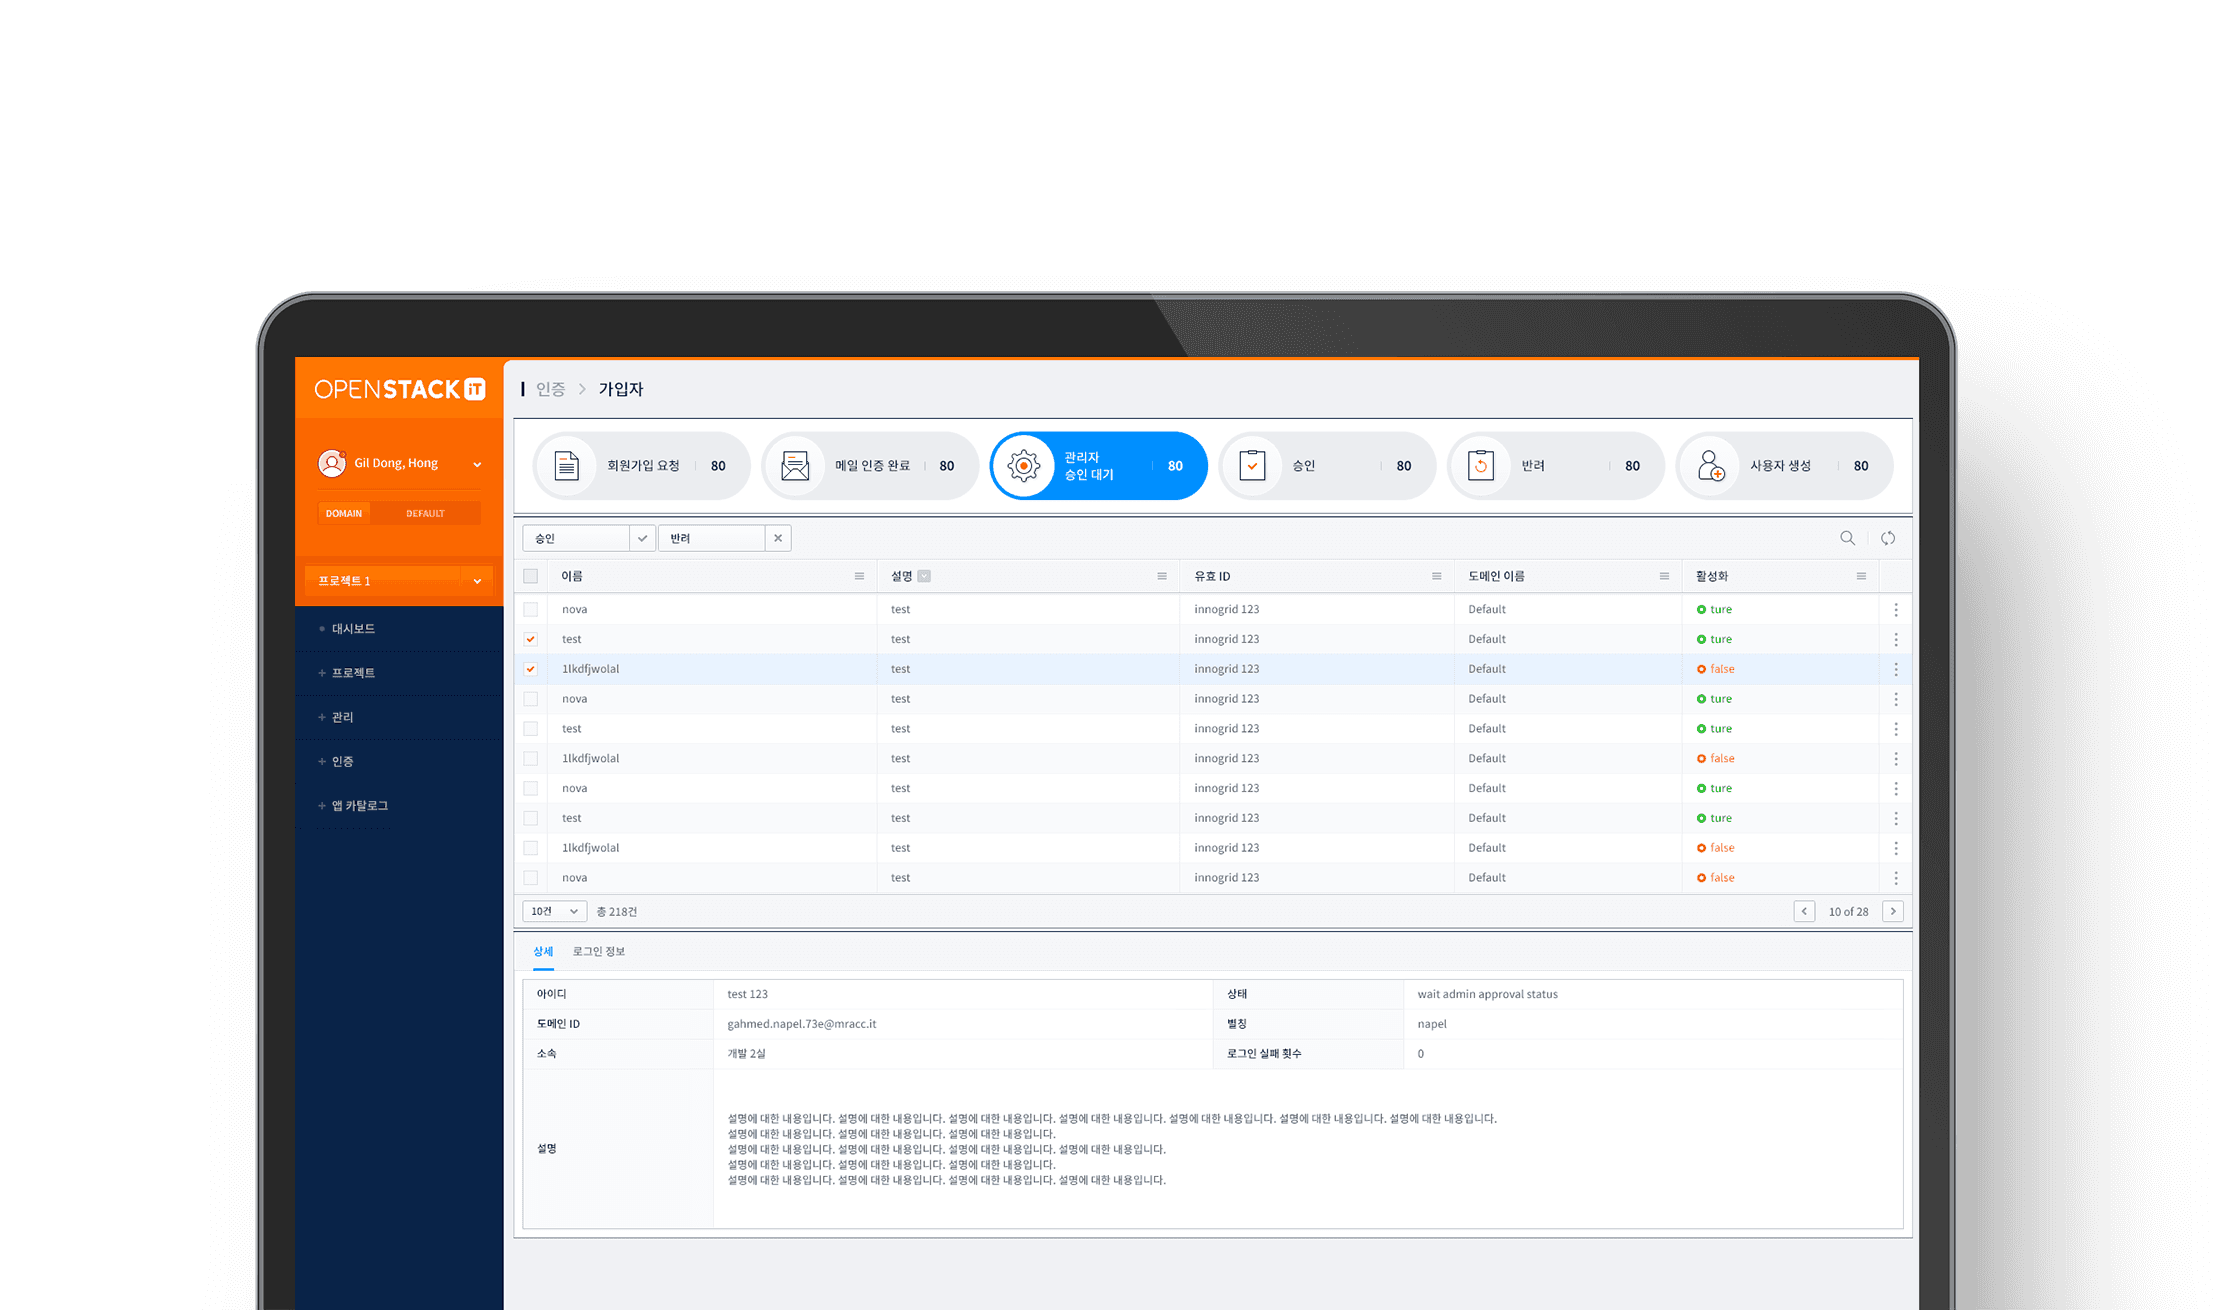The height and width of the screenshot is (1310, 2220).
Task: Uncheck the highlighted 1lkdfjwolal row checkbox
Action: [531, 669]
